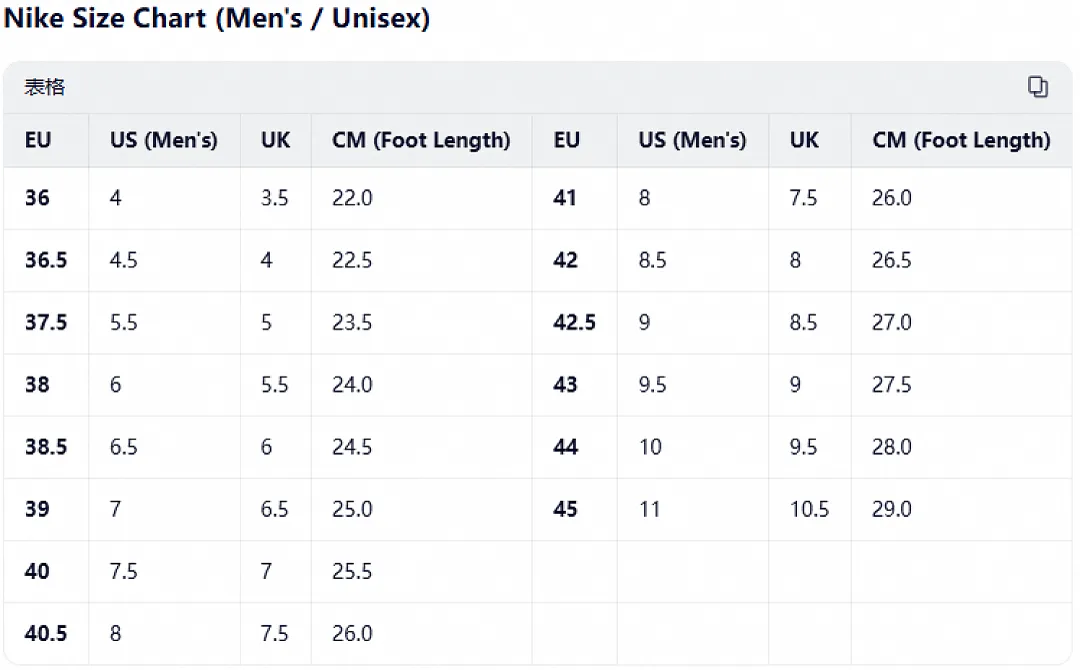Click the copy table icon
This screenshot has width=1080, height=670.
point(1037,87)
